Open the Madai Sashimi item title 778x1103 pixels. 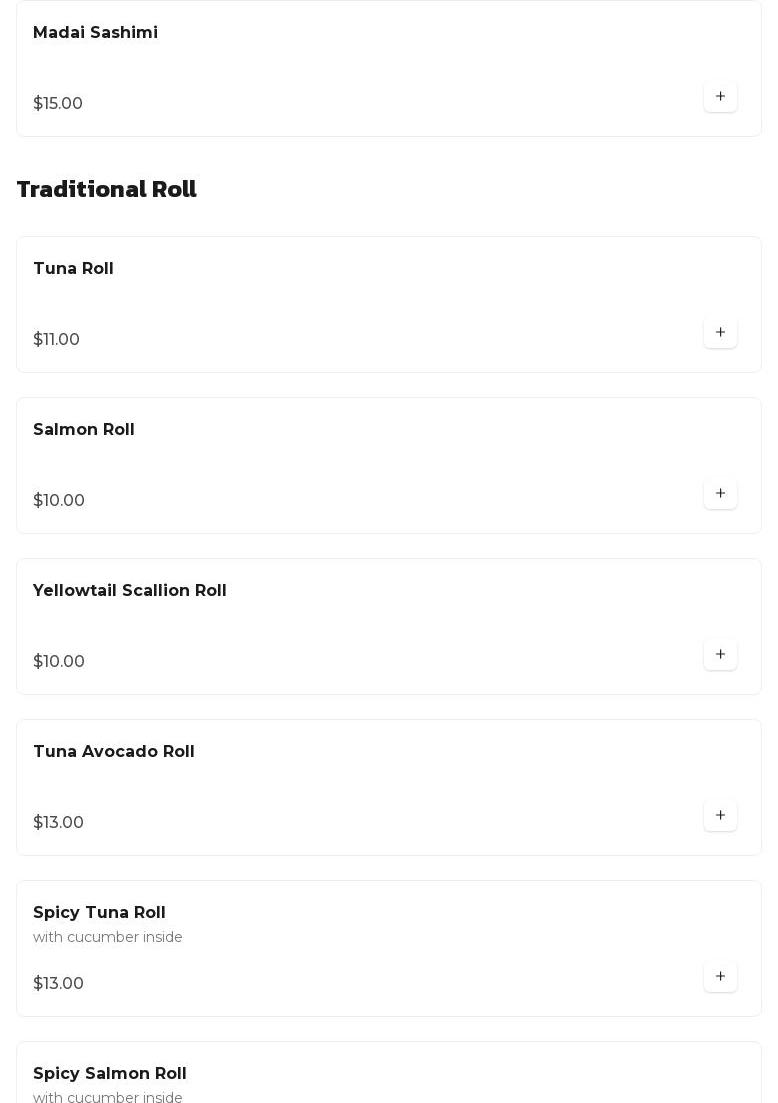[95, 33]
